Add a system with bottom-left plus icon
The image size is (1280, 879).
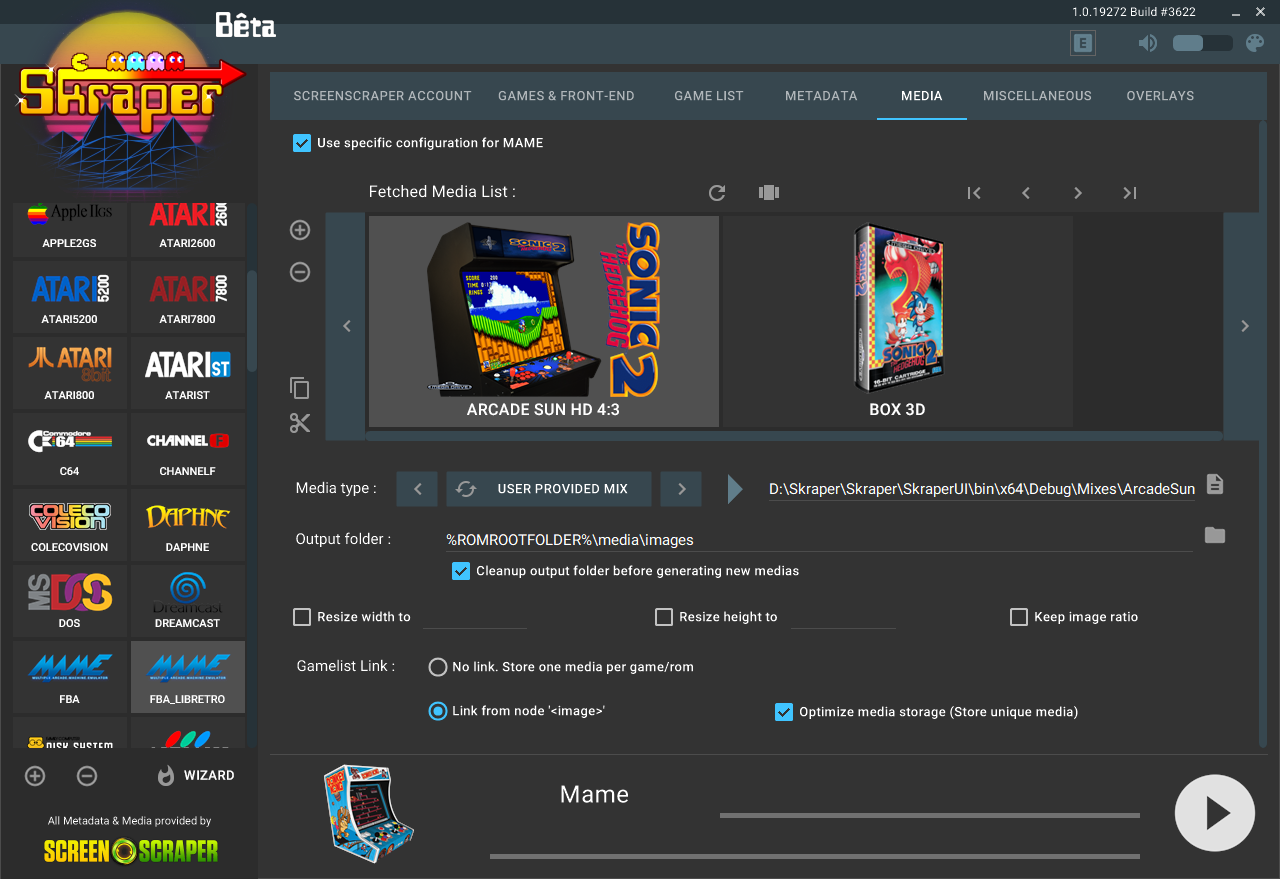(35, 776)
